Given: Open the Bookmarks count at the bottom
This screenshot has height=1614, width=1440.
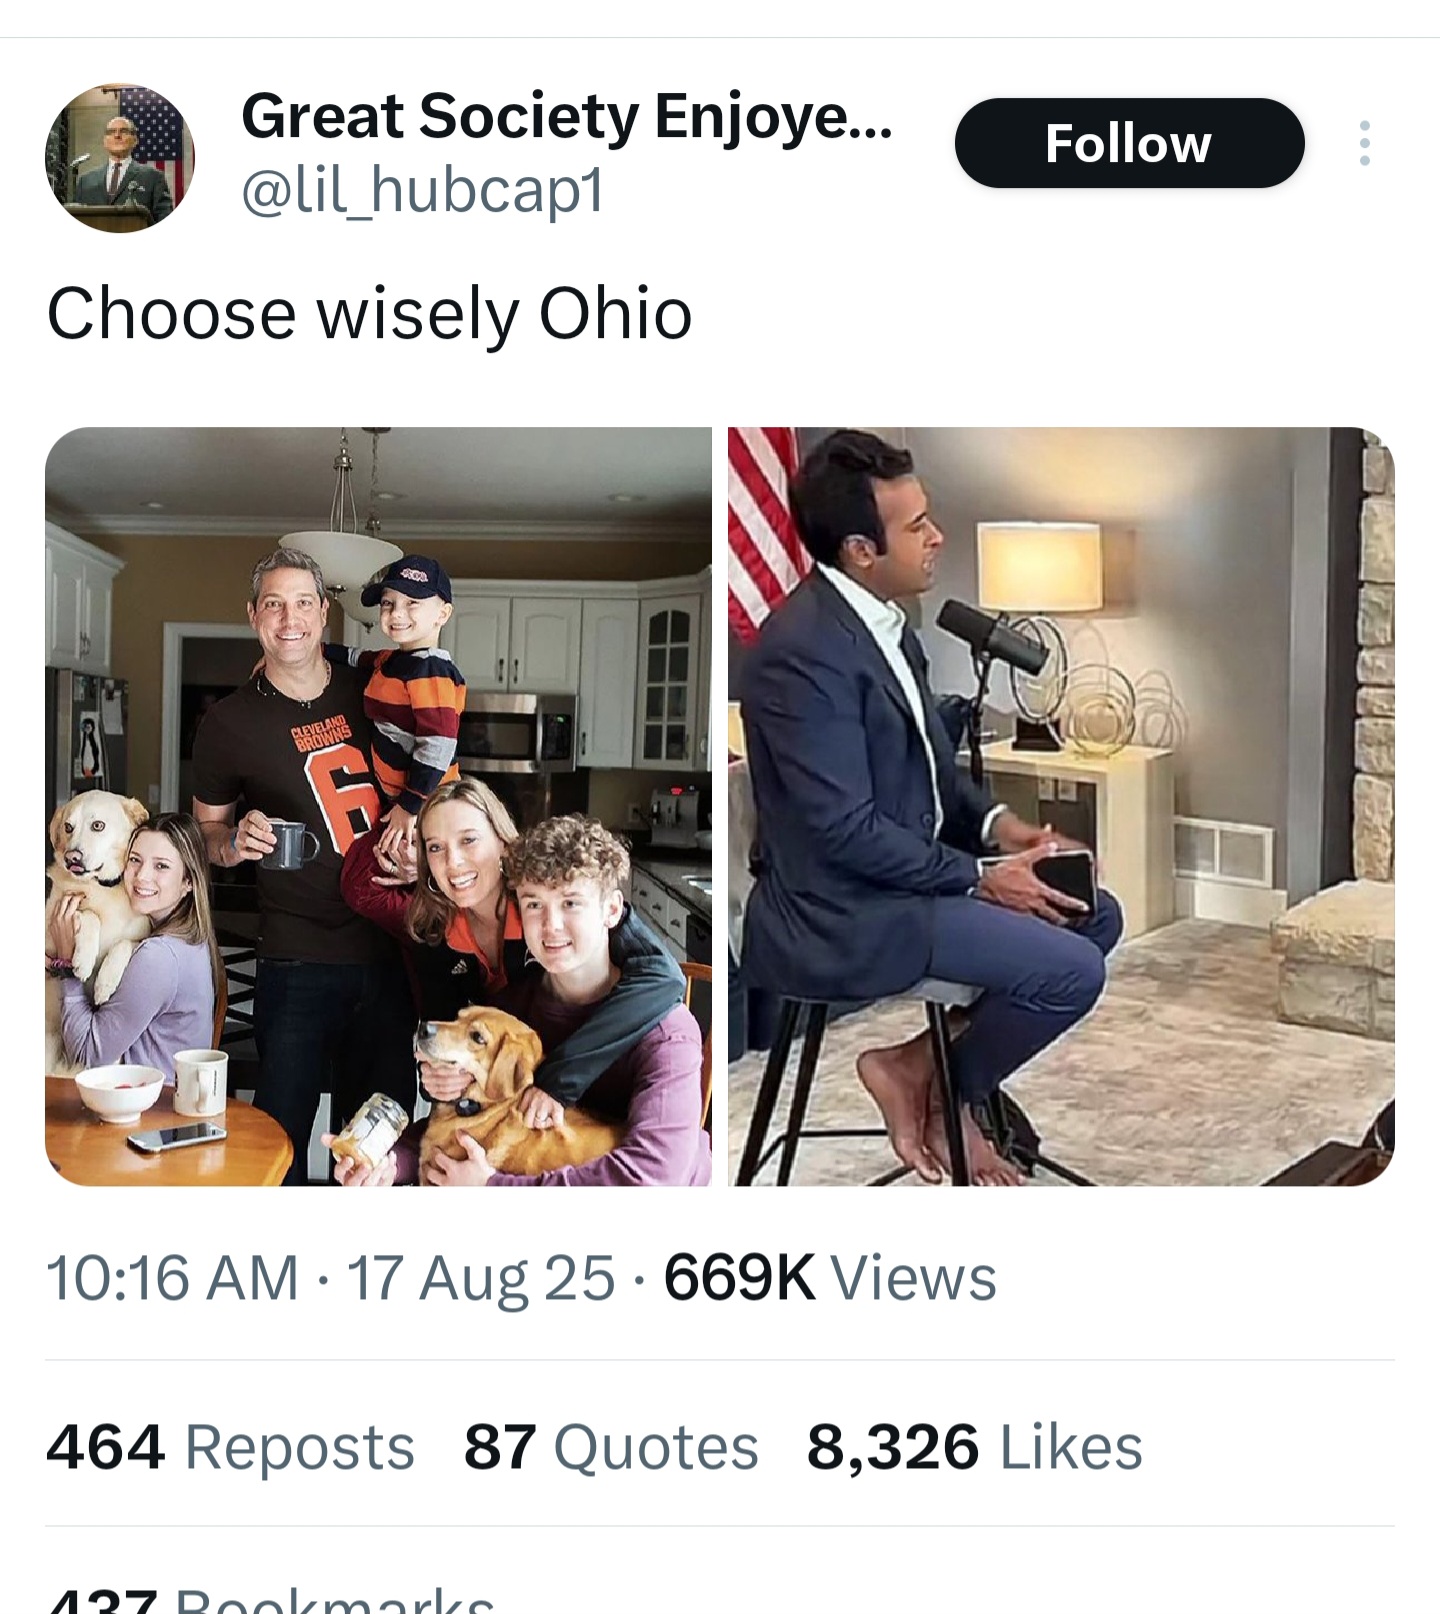Looking at the screenshot, I should coord(272,1602).
